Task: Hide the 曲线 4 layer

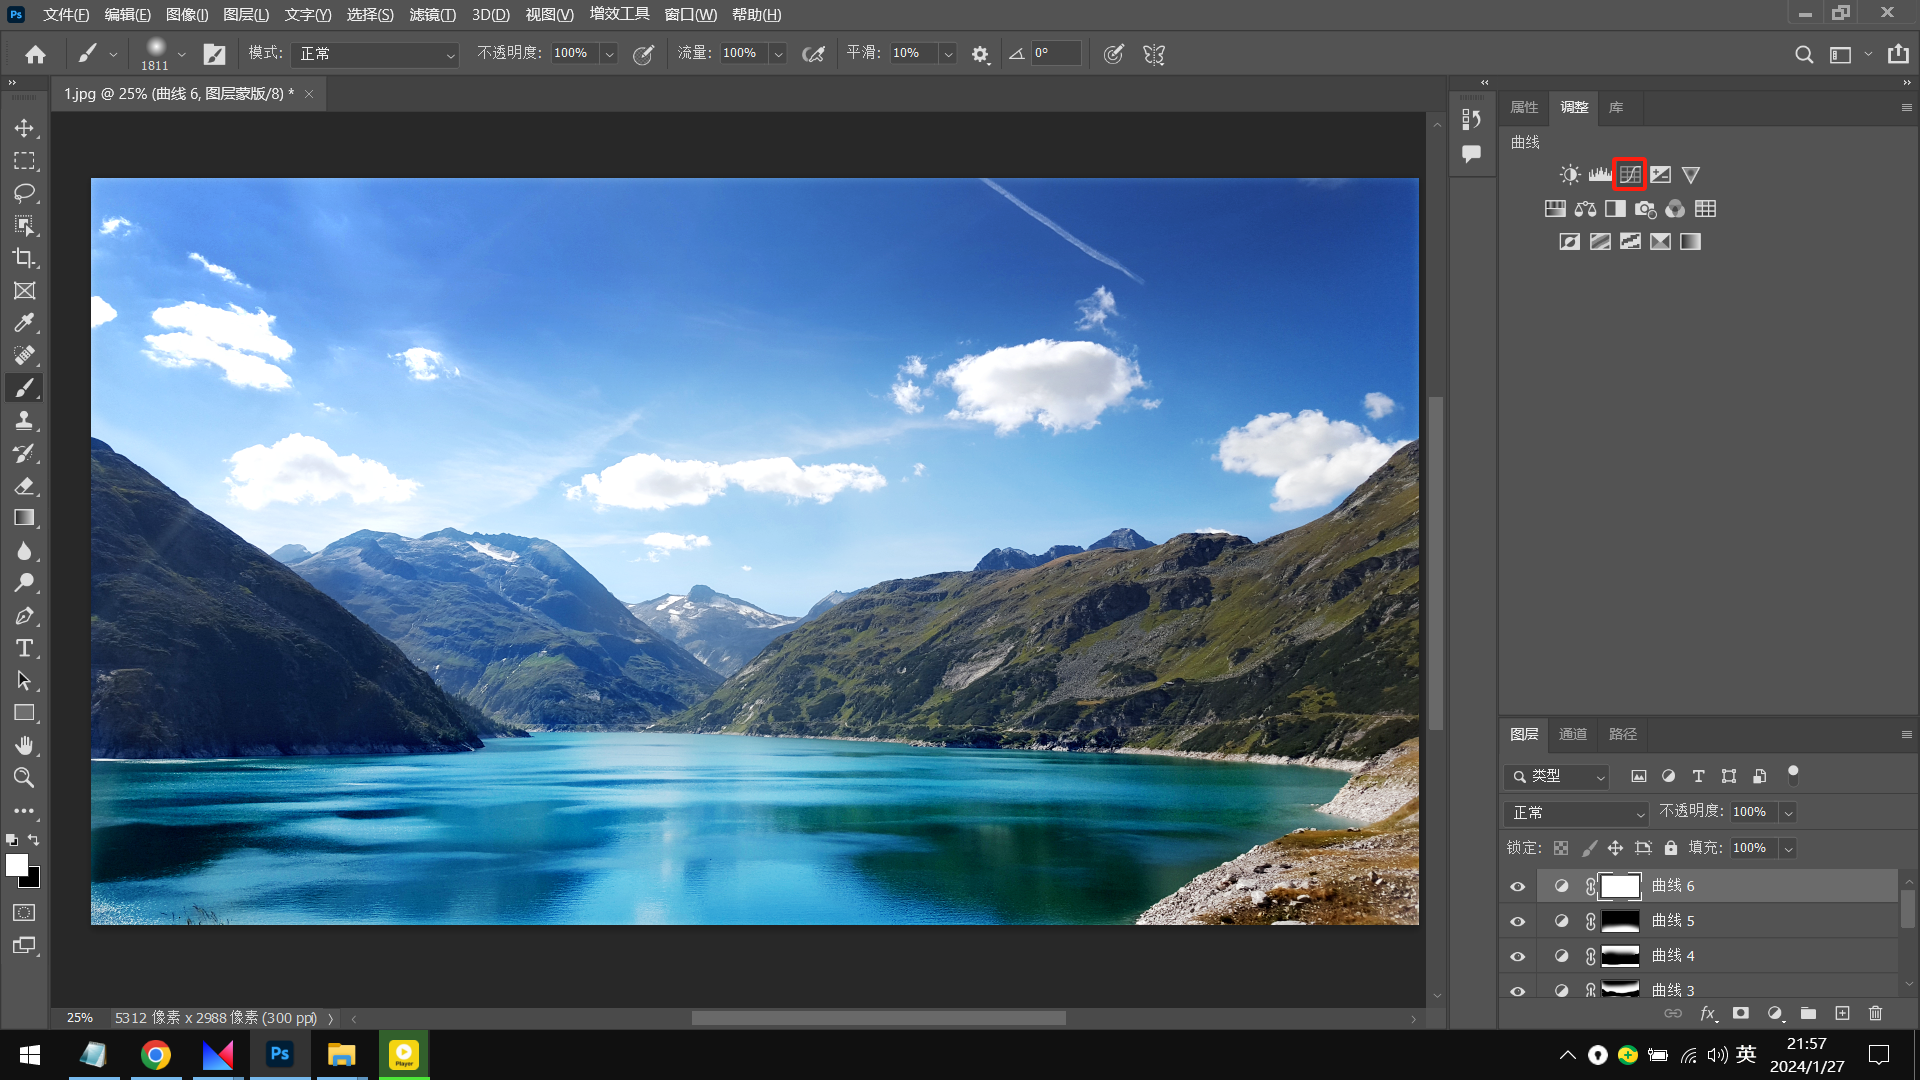Action: coord(1517,957)
